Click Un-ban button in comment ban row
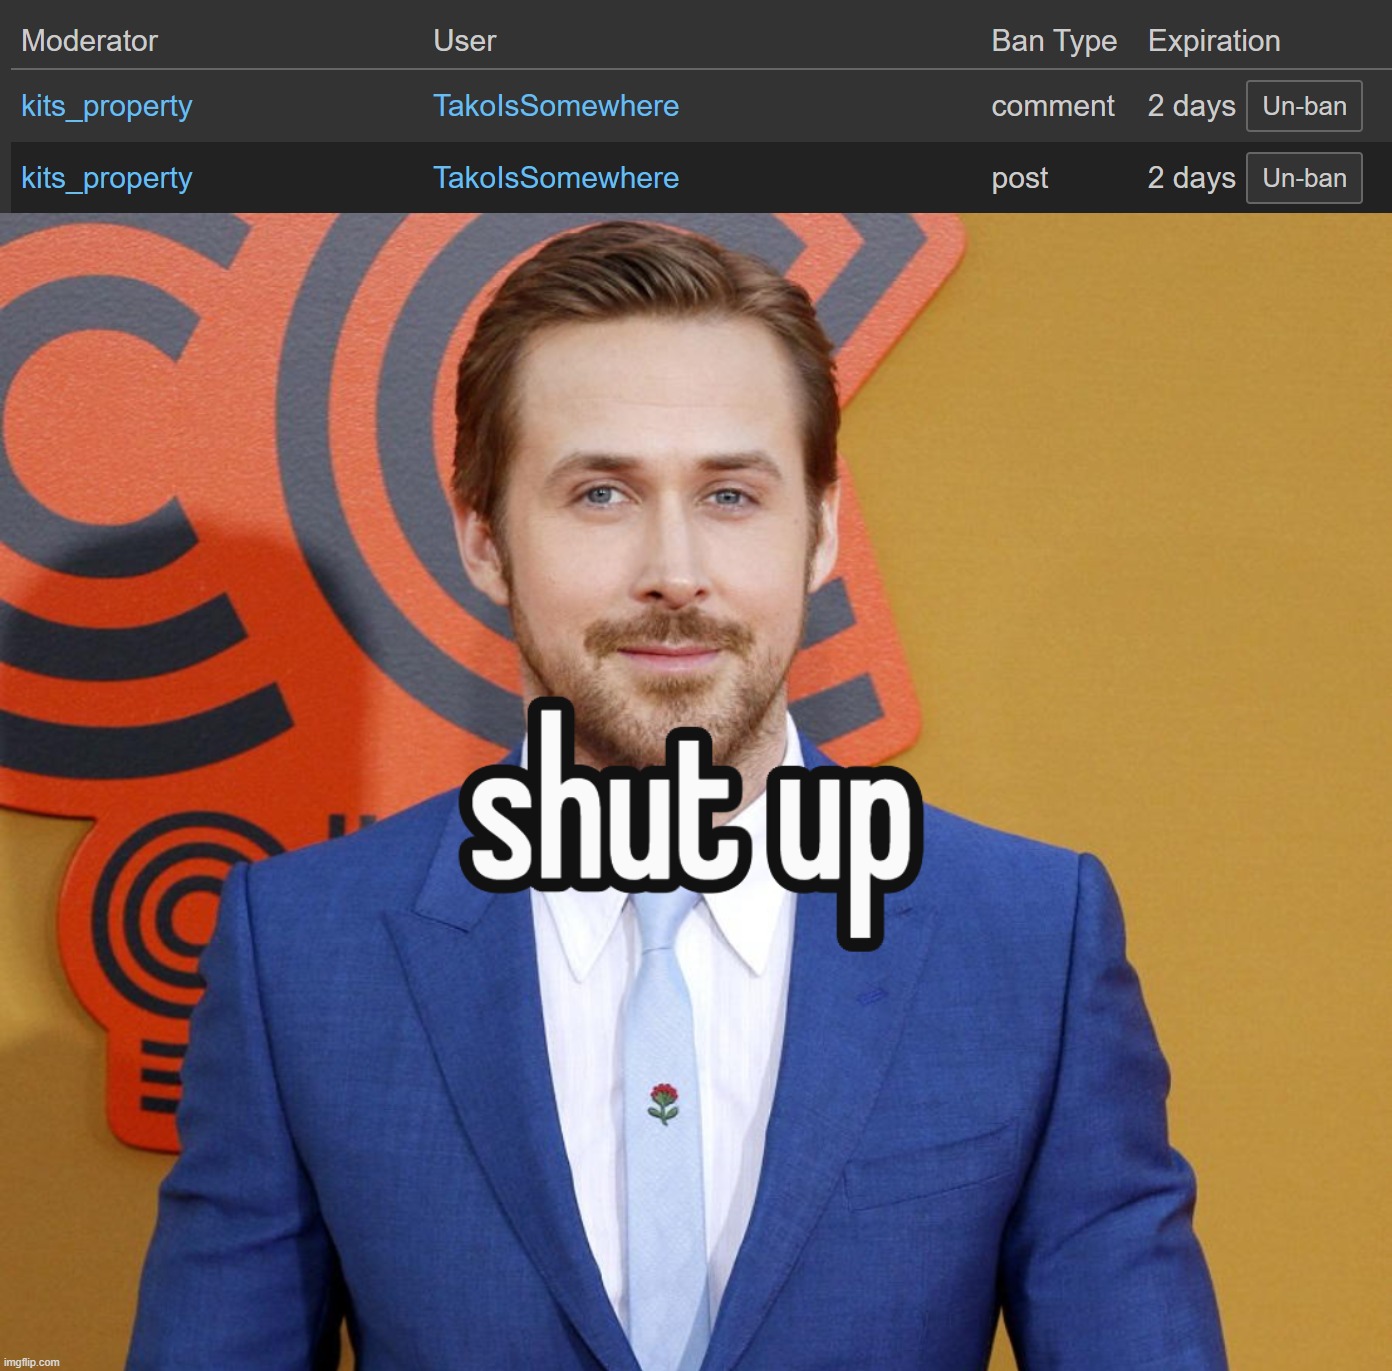 coord(1304,106)
